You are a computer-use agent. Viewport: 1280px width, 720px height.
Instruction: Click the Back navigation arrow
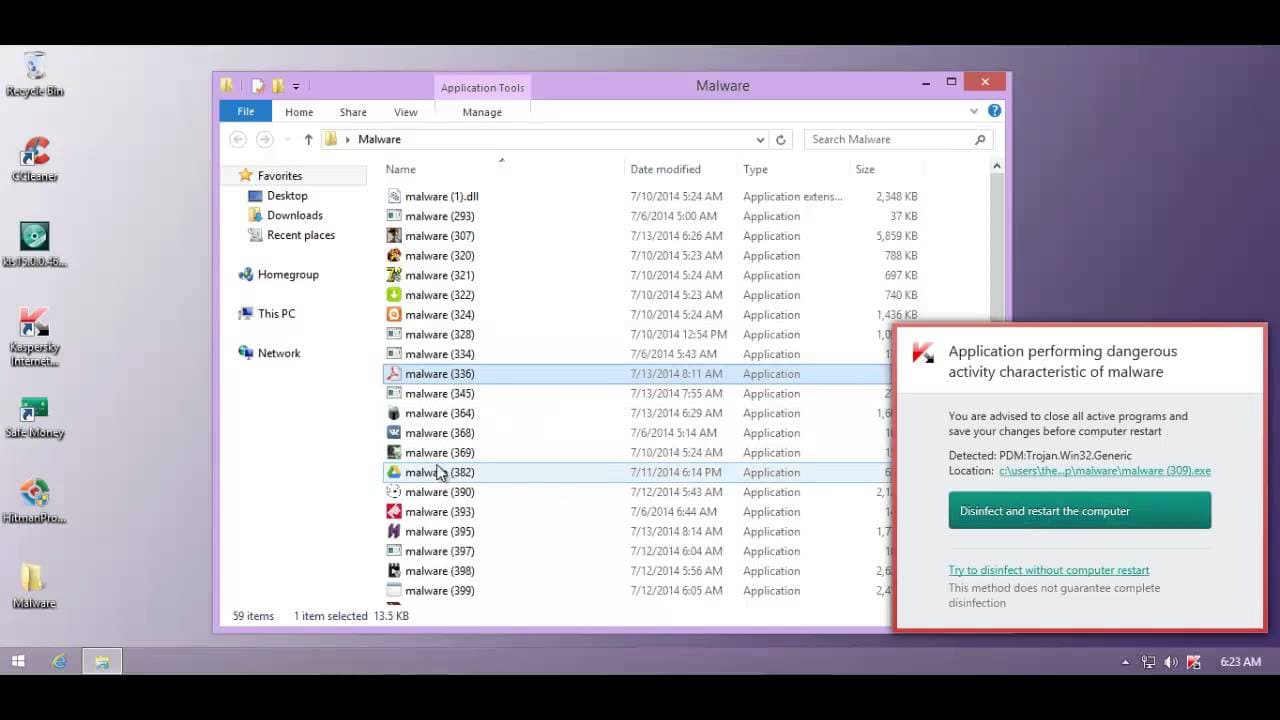coord(238,139)
